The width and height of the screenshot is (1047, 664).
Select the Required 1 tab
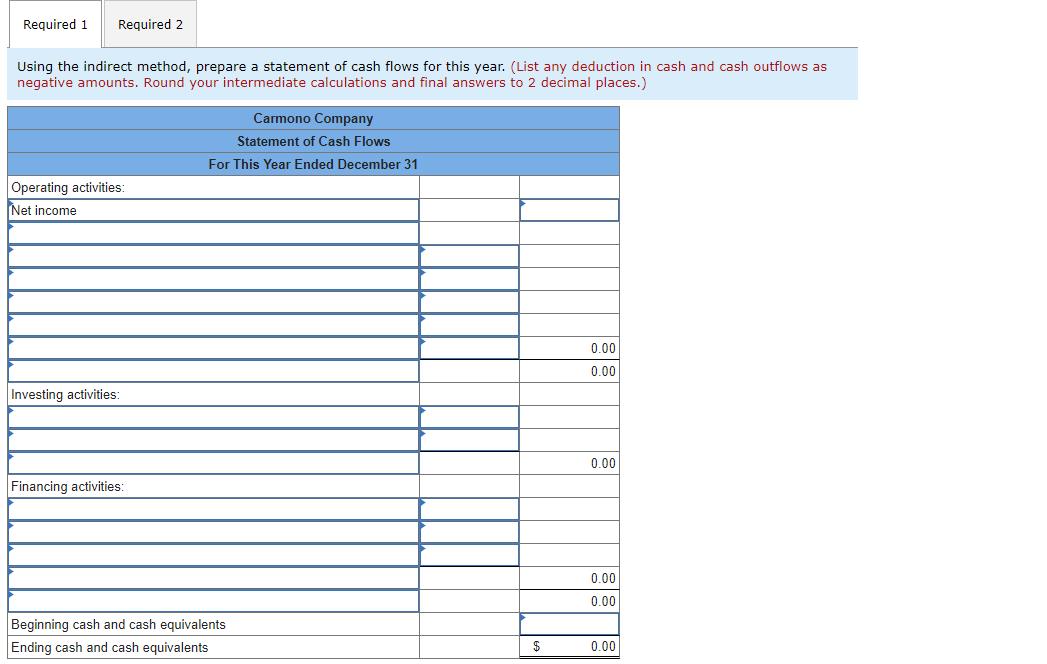(54, 24)
